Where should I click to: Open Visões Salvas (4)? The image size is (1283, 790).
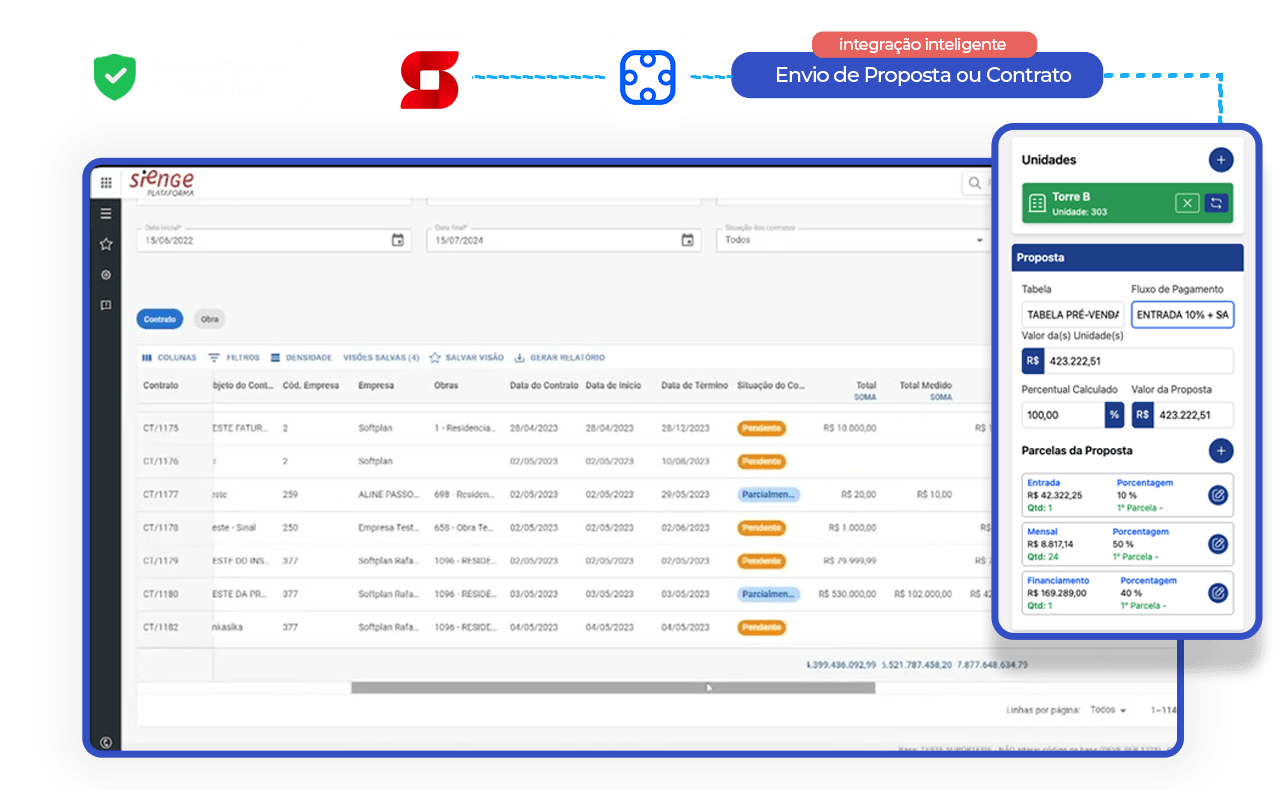(x=381, y=358)
